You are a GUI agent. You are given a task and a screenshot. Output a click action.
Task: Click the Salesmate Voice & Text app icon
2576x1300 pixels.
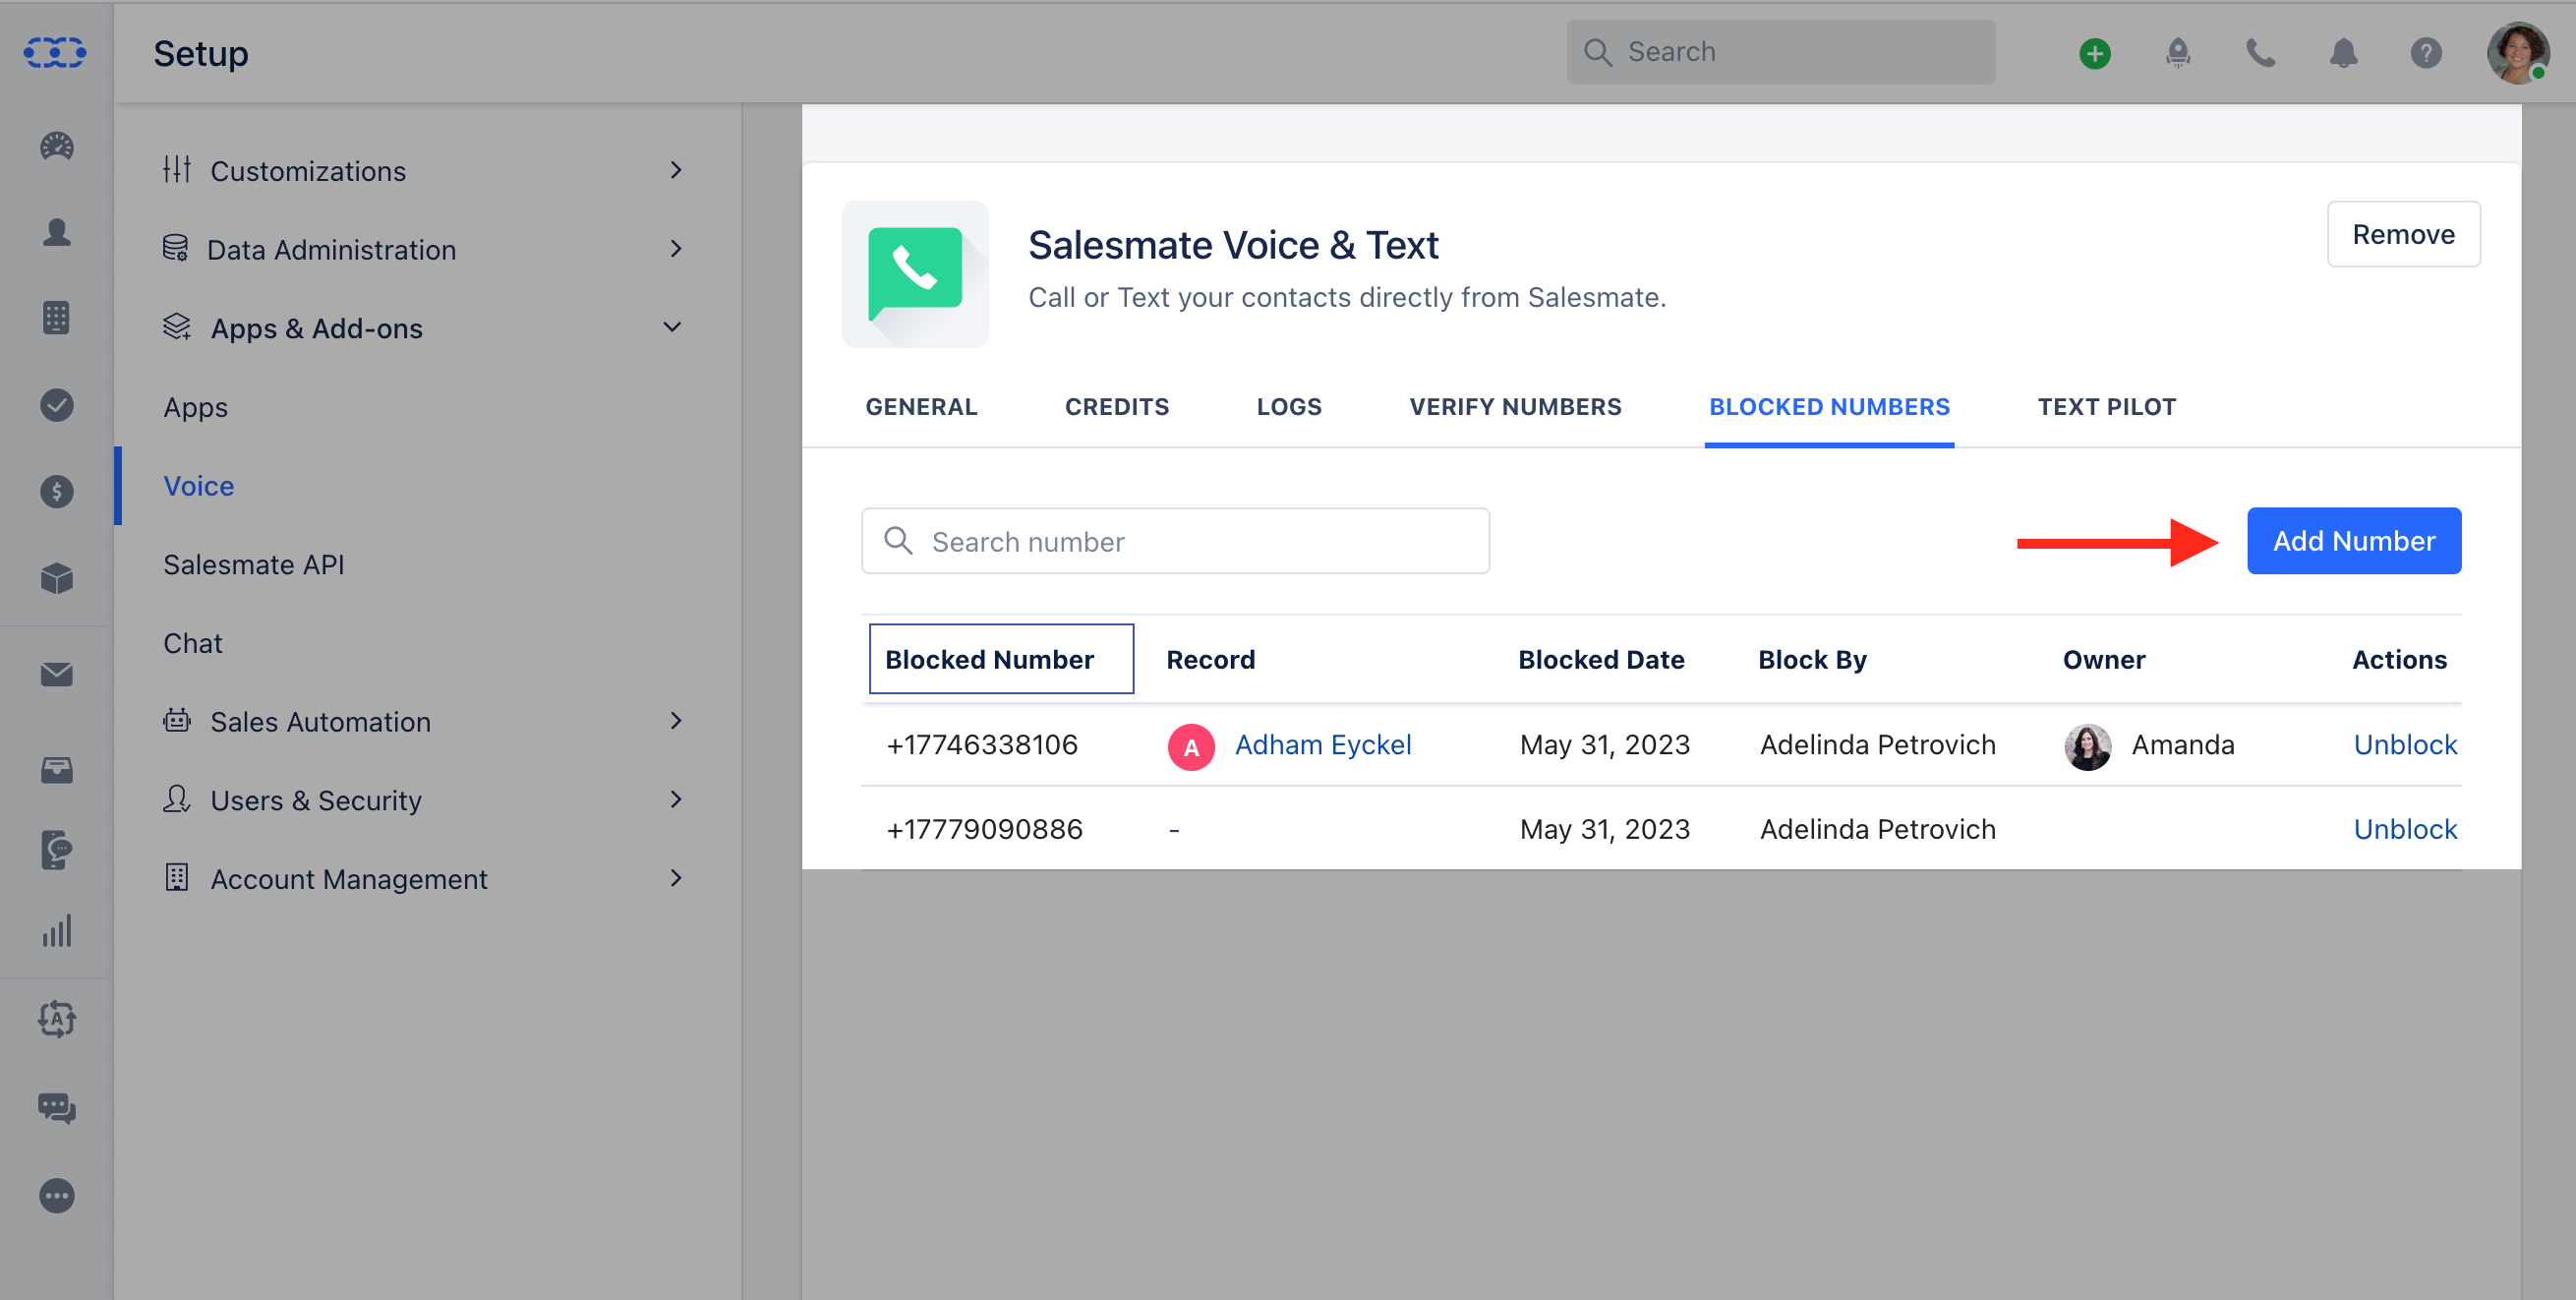click(x=915, y=274)
